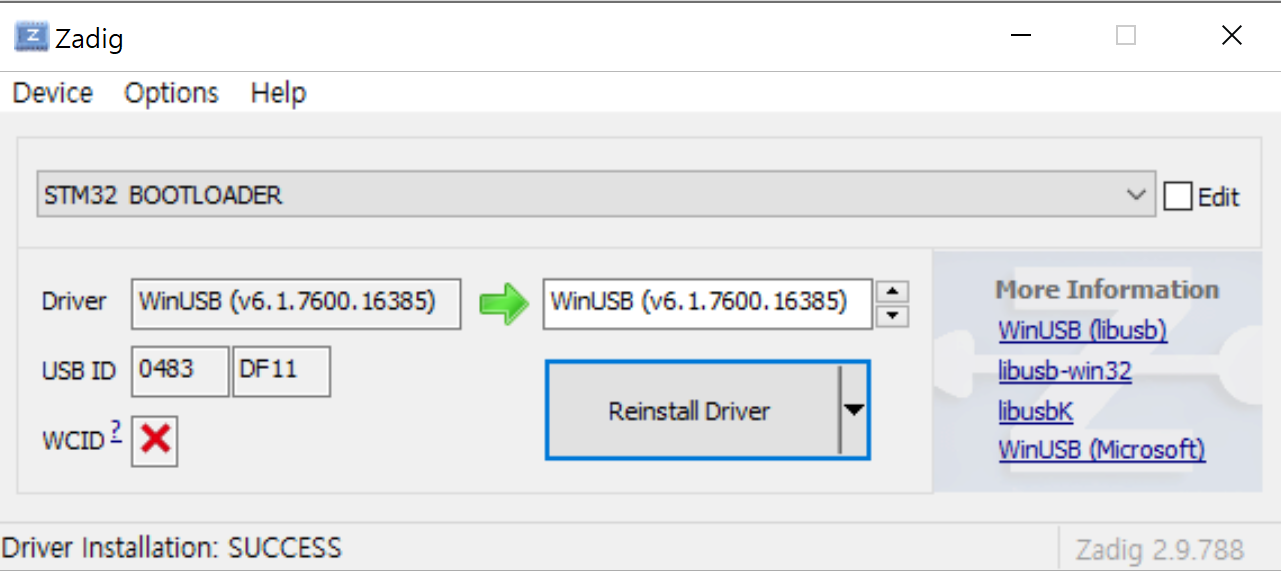This screenshot has width=1281, height=571.
Task: Click the USB ID 0483 vendor field
Action: [180, 371]
